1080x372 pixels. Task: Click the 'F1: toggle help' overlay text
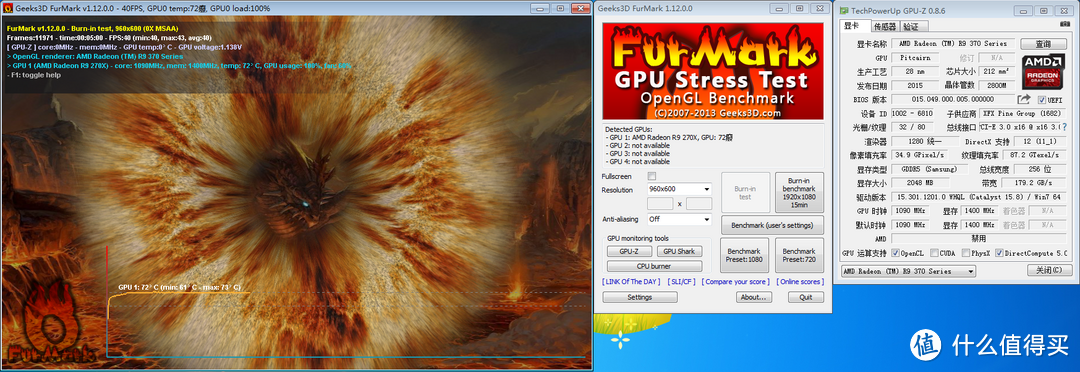tap(34, 74)
